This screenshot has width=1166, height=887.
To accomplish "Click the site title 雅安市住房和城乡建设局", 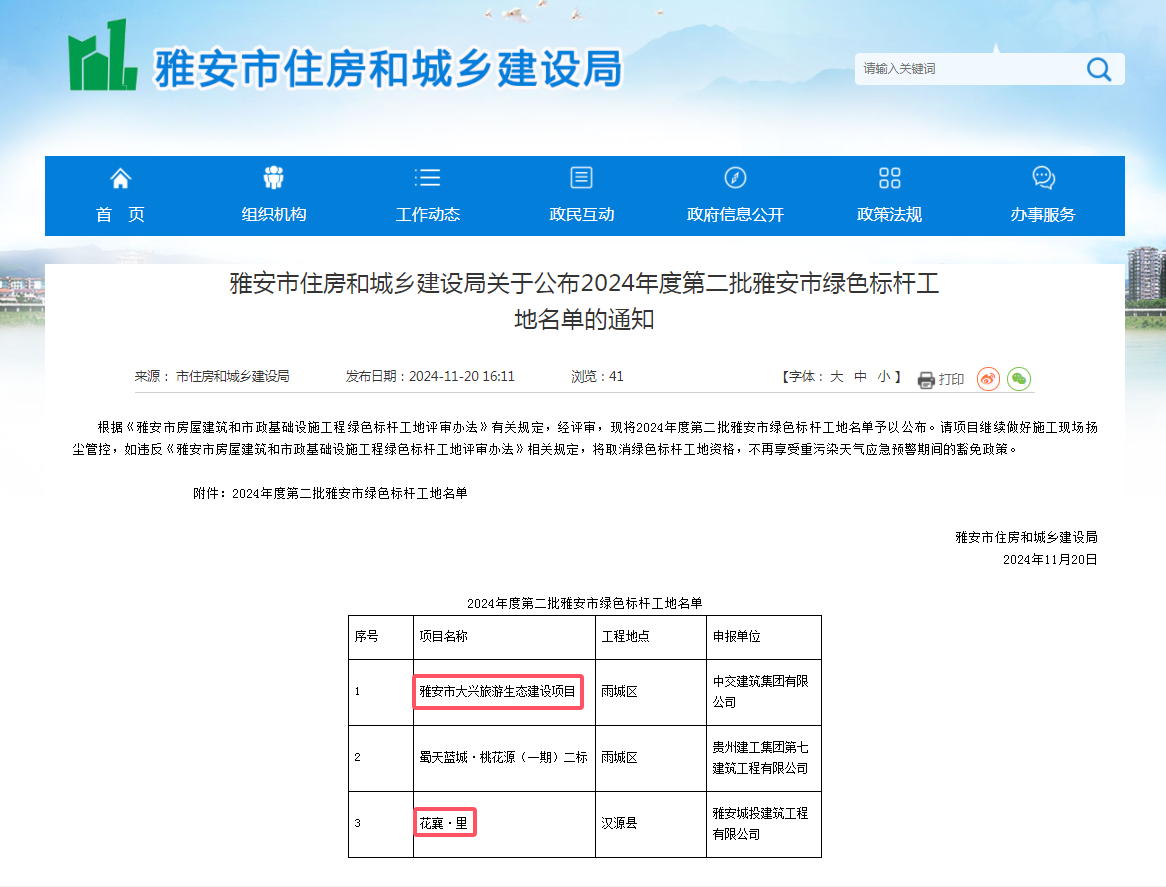I will tap(387, 69).
